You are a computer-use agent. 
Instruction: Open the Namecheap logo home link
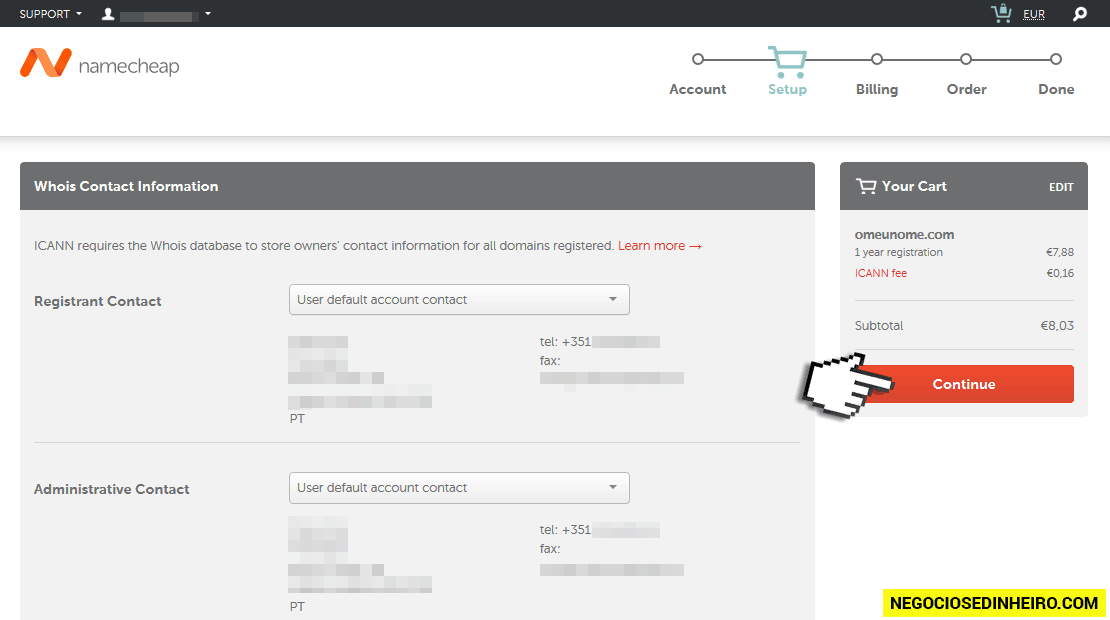[x=100, y=64]
